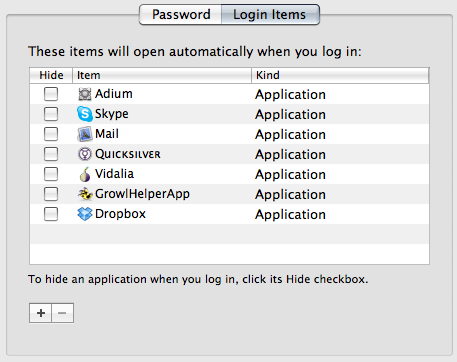Image resolution: width=457 pixels, height=362 pixels.
Task: Click the Quicksilver icon
Action: click(85, 154)
